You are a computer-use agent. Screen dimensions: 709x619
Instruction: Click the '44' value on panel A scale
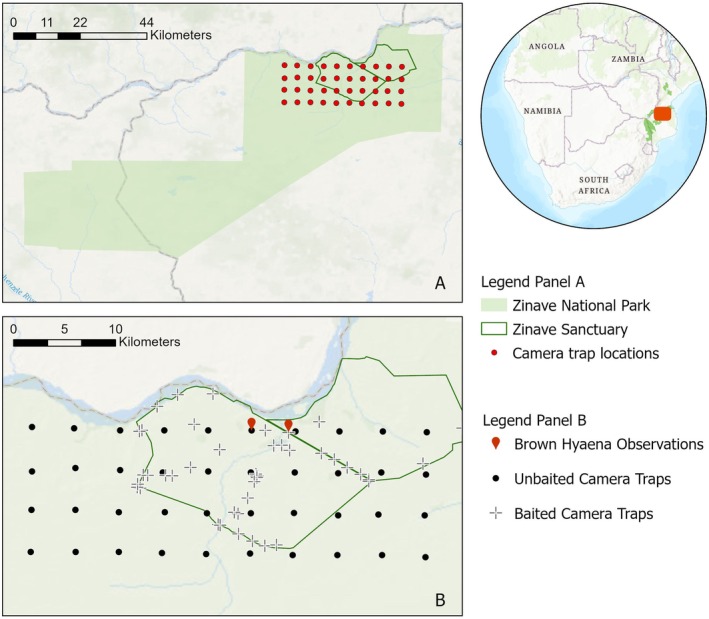146,22
